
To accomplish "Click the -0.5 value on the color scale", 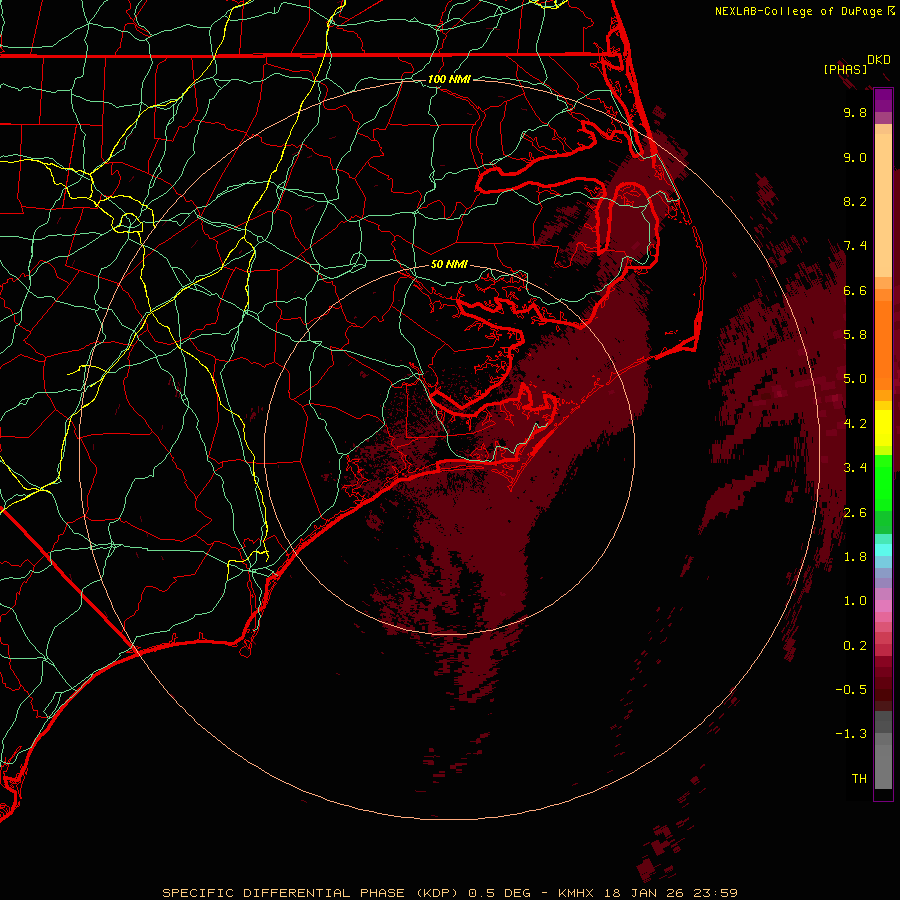I will click(x=851, y=690).
